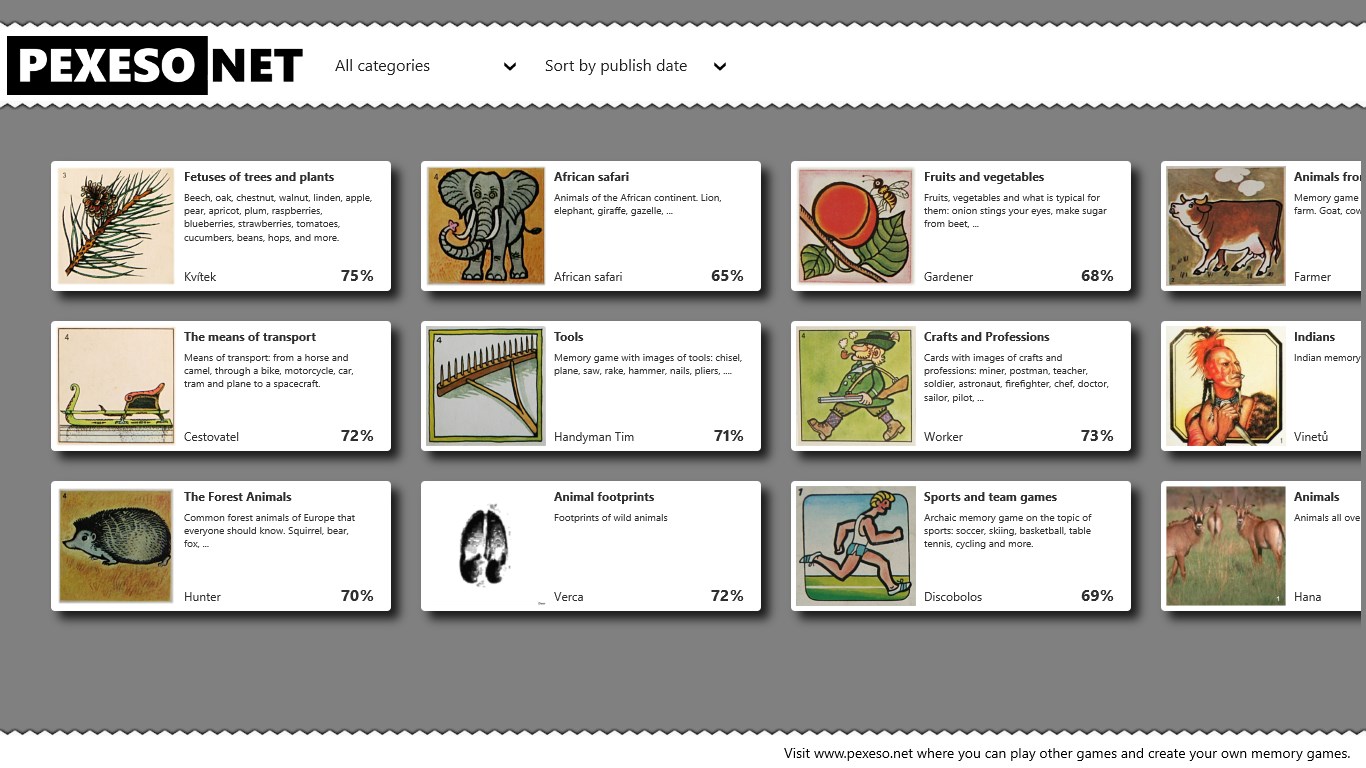Click the Indians game card portrait
The height and width of the screenshot is (768, 1366).
point(1226,386)
